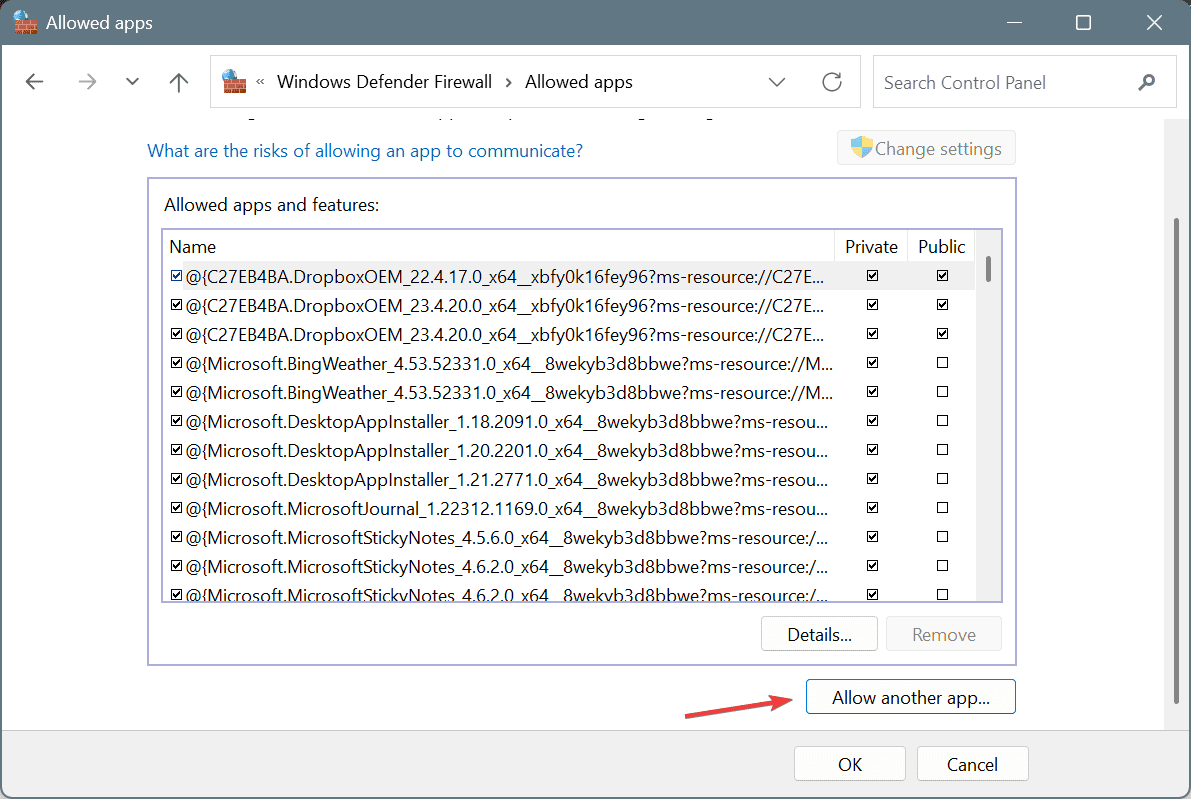Image resolution: width=1191 pixels, height=799 pixels.
Task: Select the DropboxOEM_22.4.17.0 row text
Action: (504, 276)
